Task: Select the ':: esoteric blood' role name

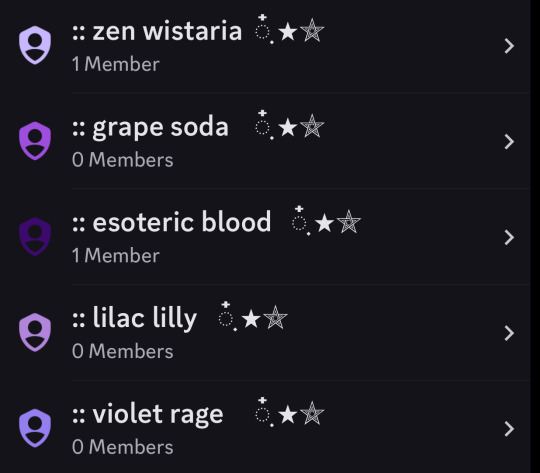Action: 172,222
